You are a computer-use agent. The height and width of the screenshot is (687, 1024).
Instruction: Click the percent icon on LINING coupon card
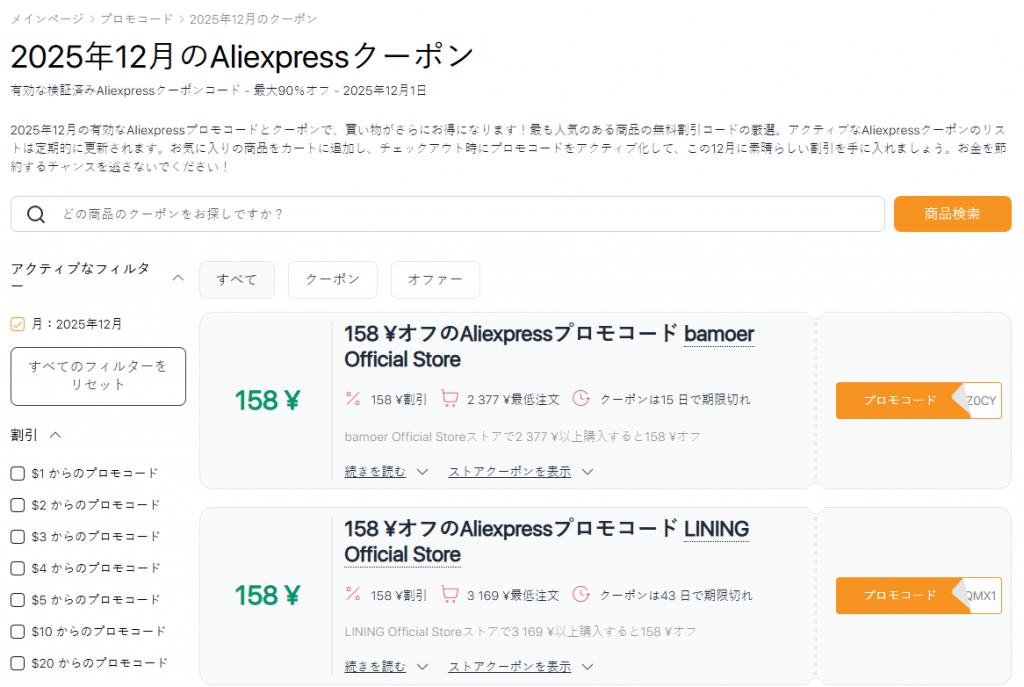[x=354, y=595]
